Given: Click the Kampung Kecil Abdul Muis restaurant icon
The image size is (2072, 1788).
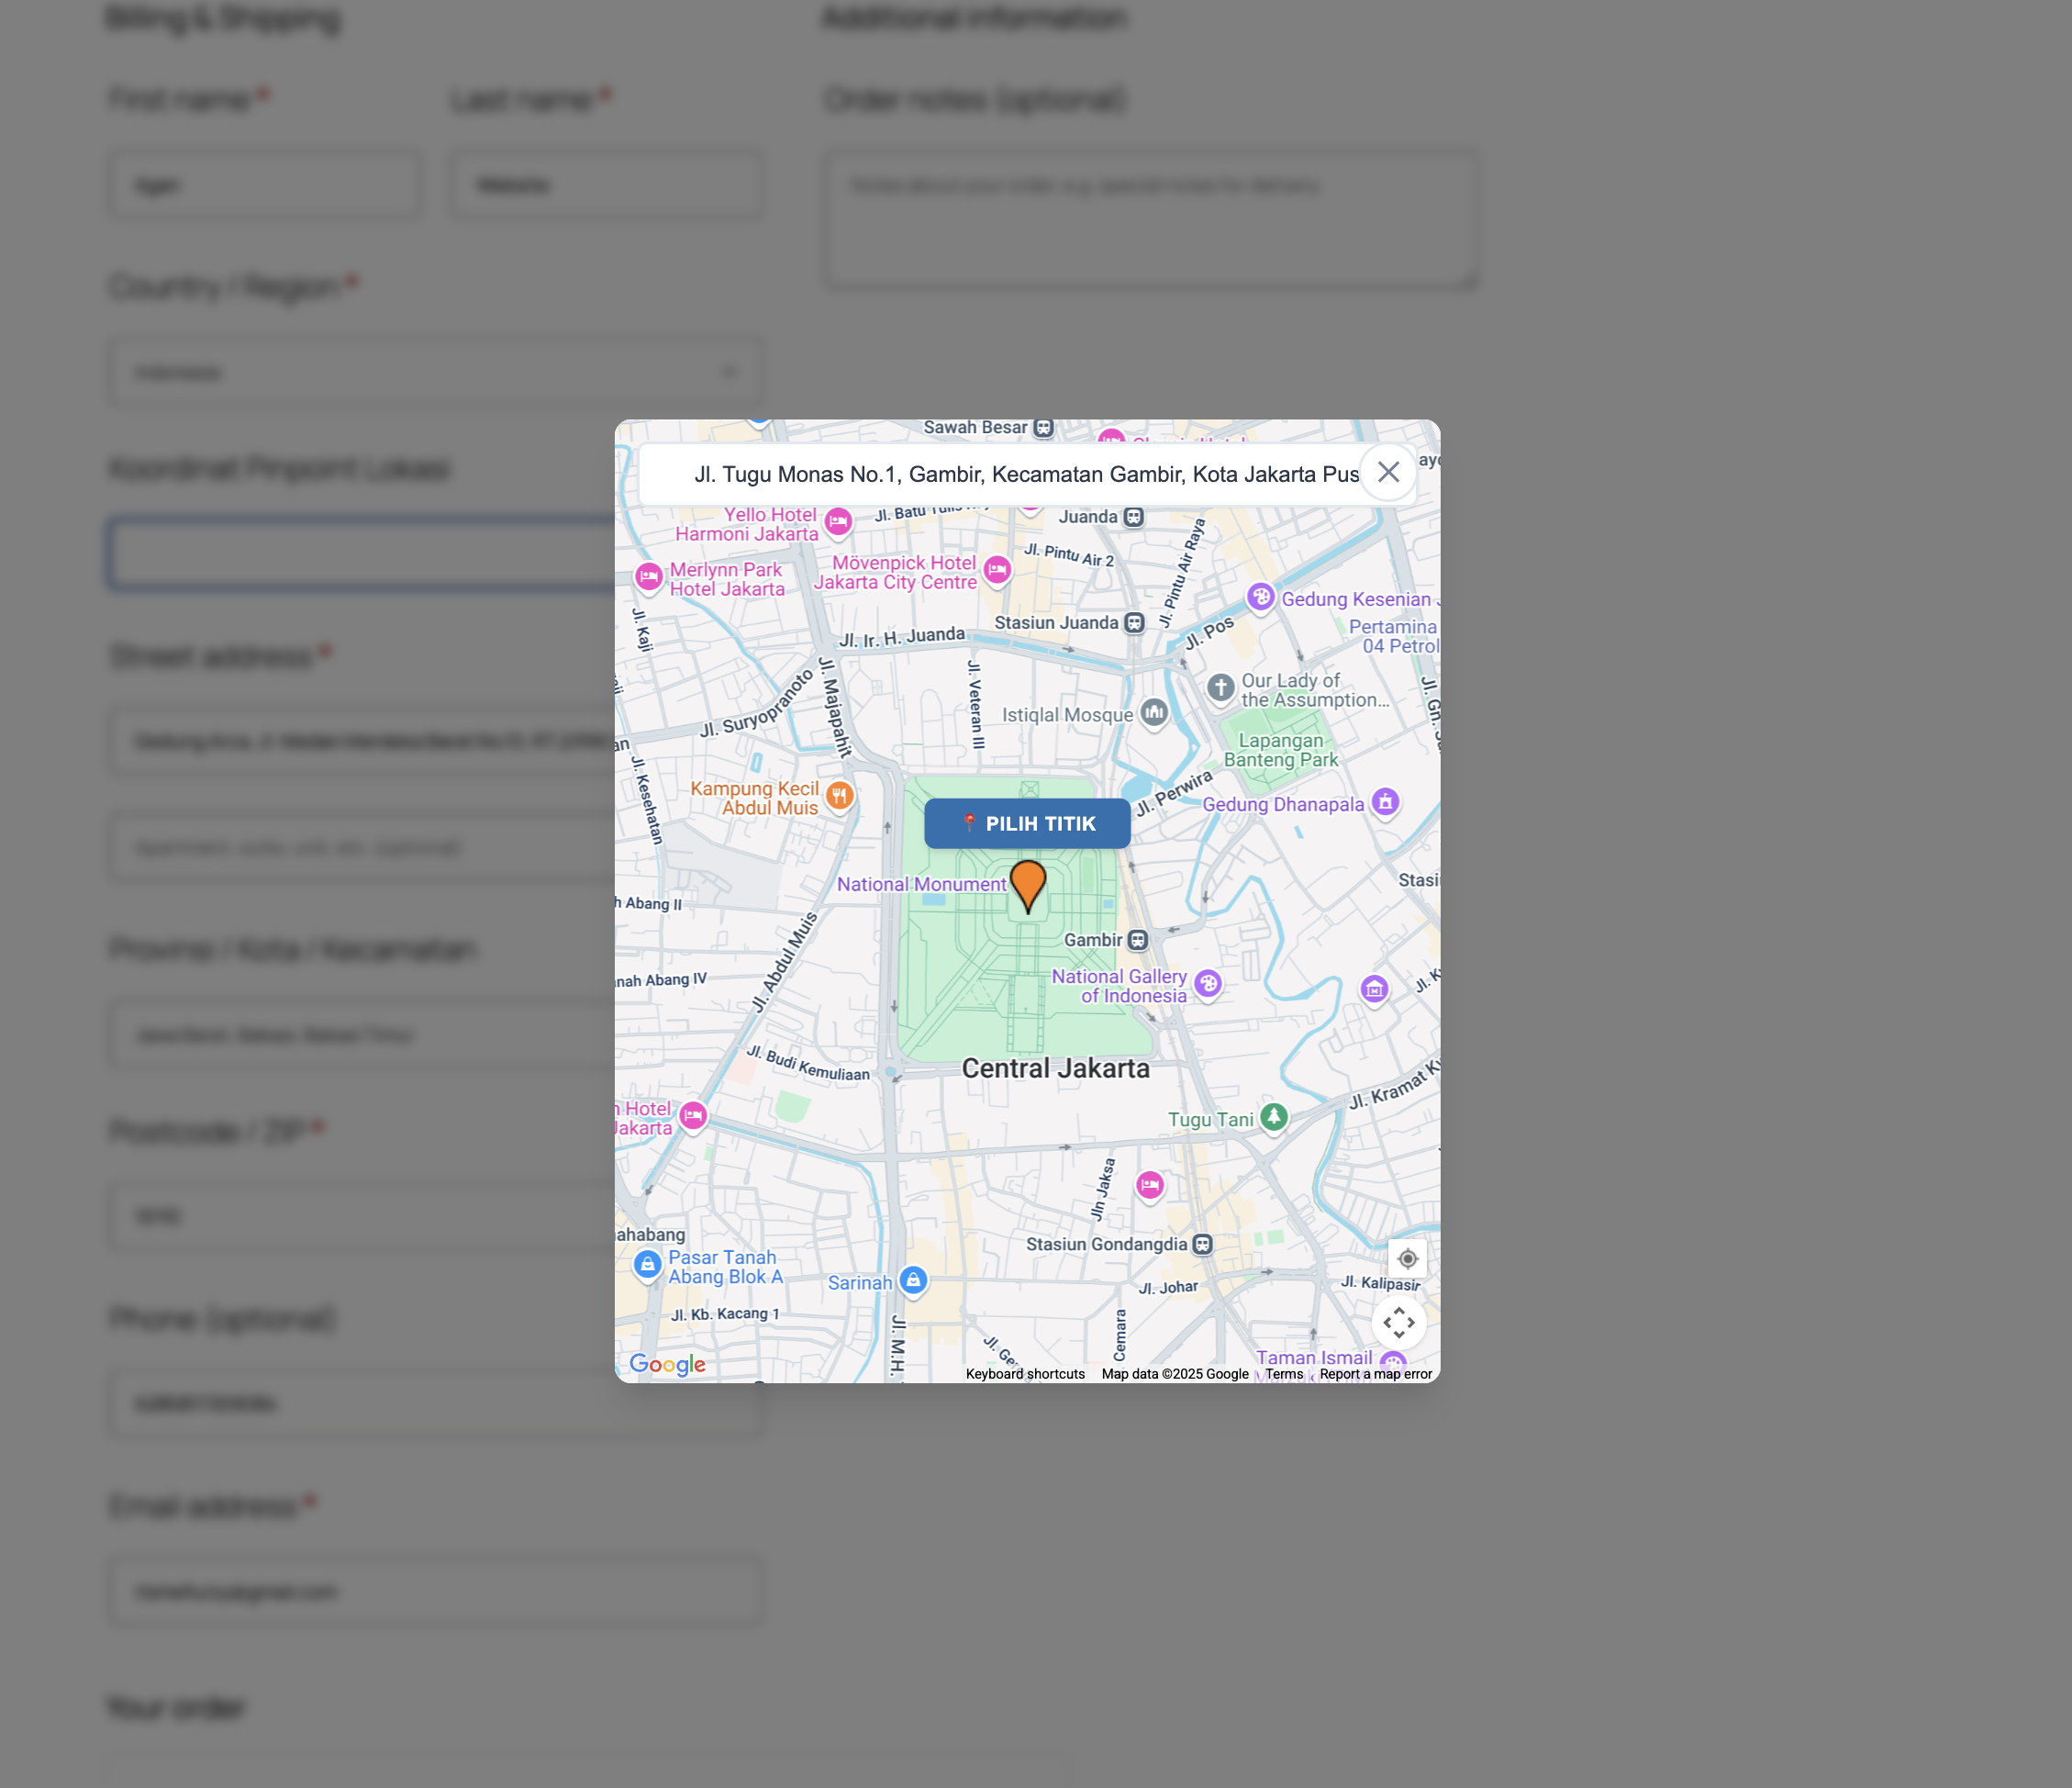Looking at the screenshot, I should 840,796.
